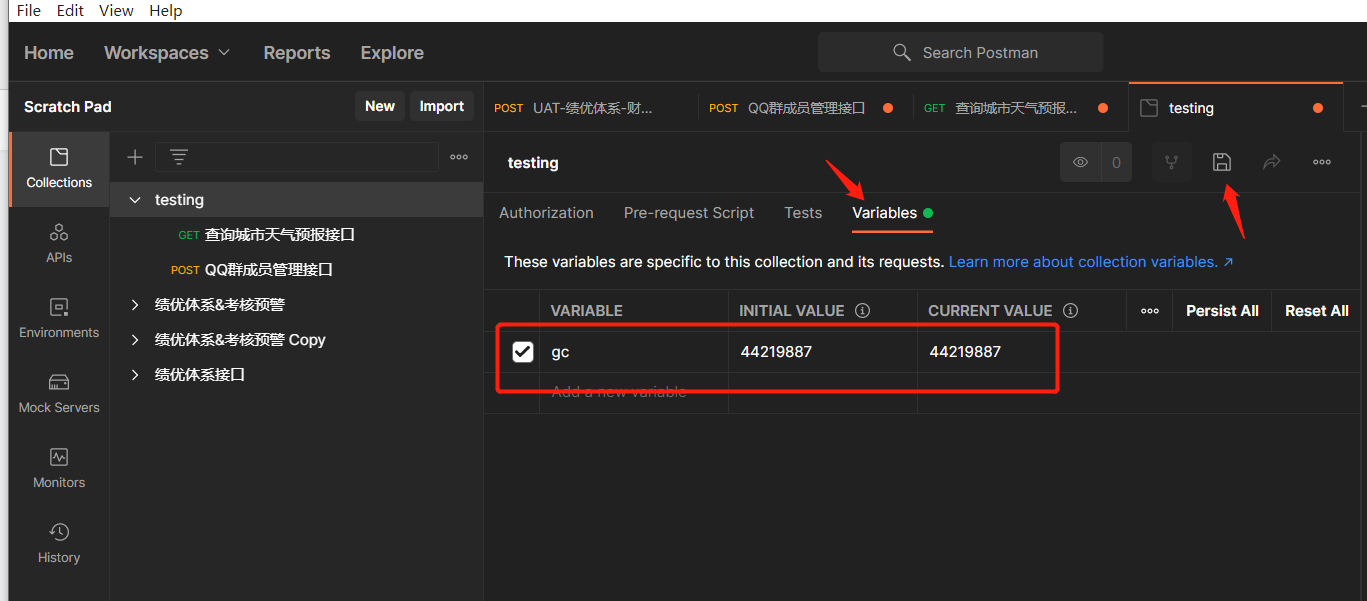1367x601 pixels.
Task: Open the Environments sidebar panel
Action: (x=59, y=319)
